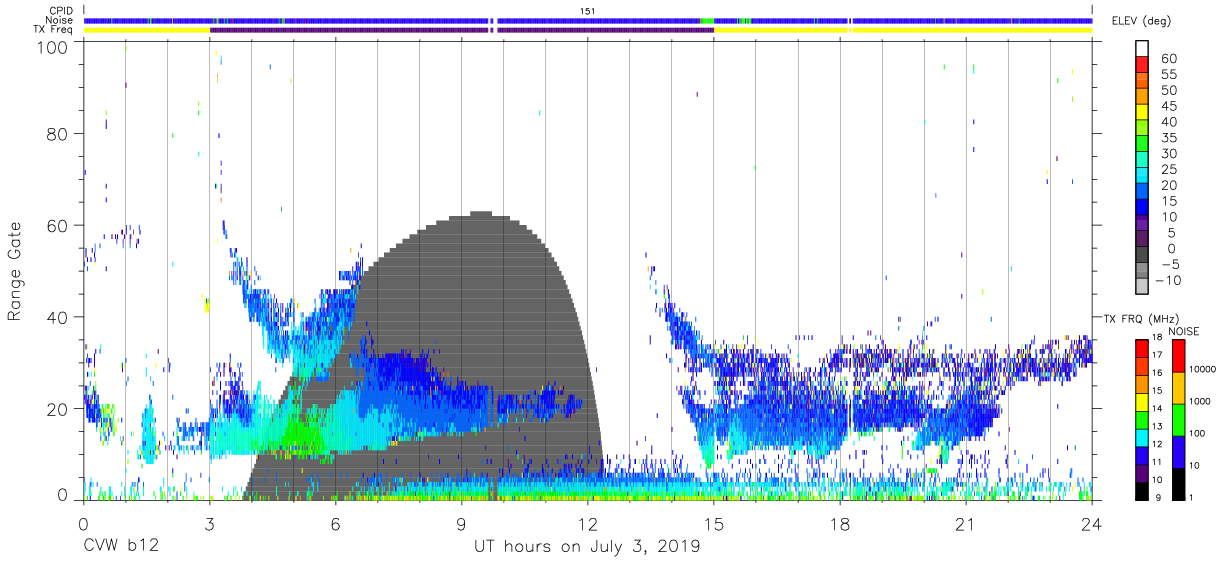The width and height of the screenshot is (1228, 567).
Task: Click the CPID row label
Action: [62, 11]
